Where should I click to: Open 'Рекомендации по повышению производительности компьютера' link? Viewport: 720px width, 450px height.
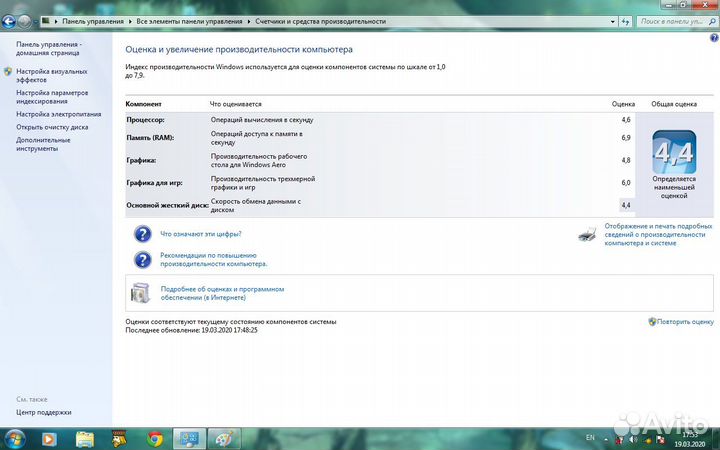coord(213,259)
